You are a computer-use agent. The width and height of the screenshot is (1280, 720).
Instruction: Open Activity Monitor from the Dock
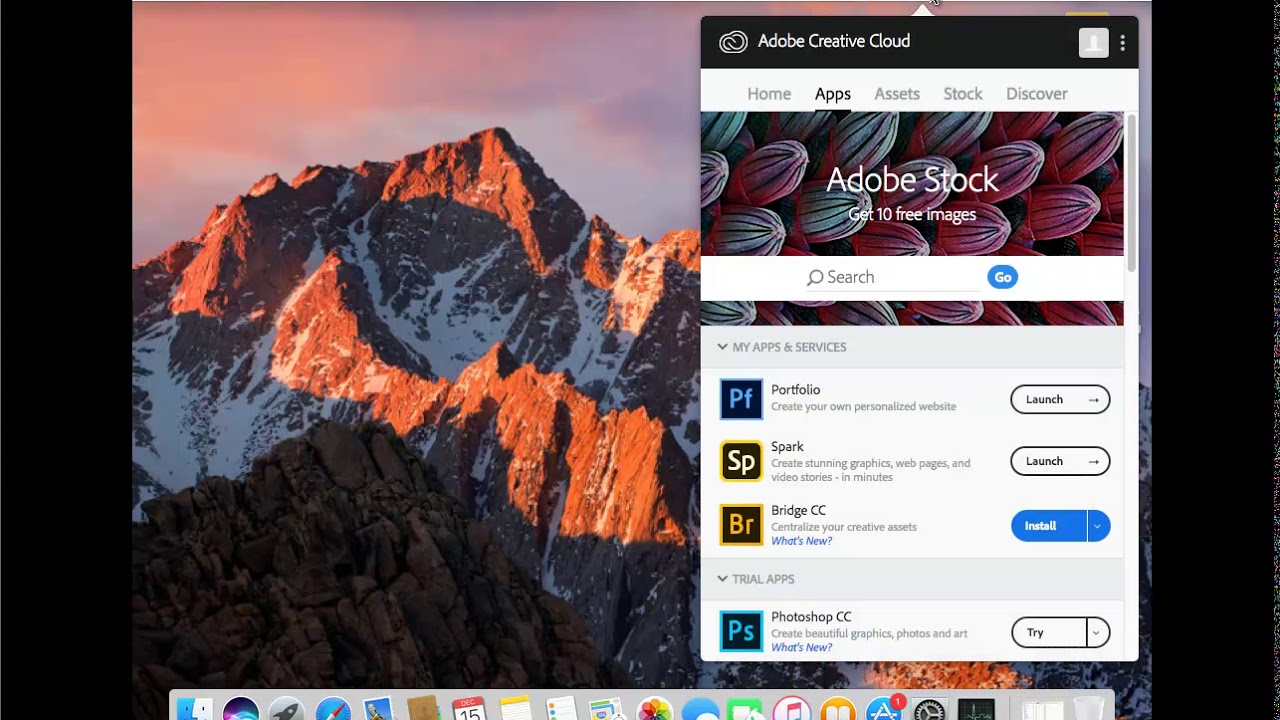click(x=976, y=709)
